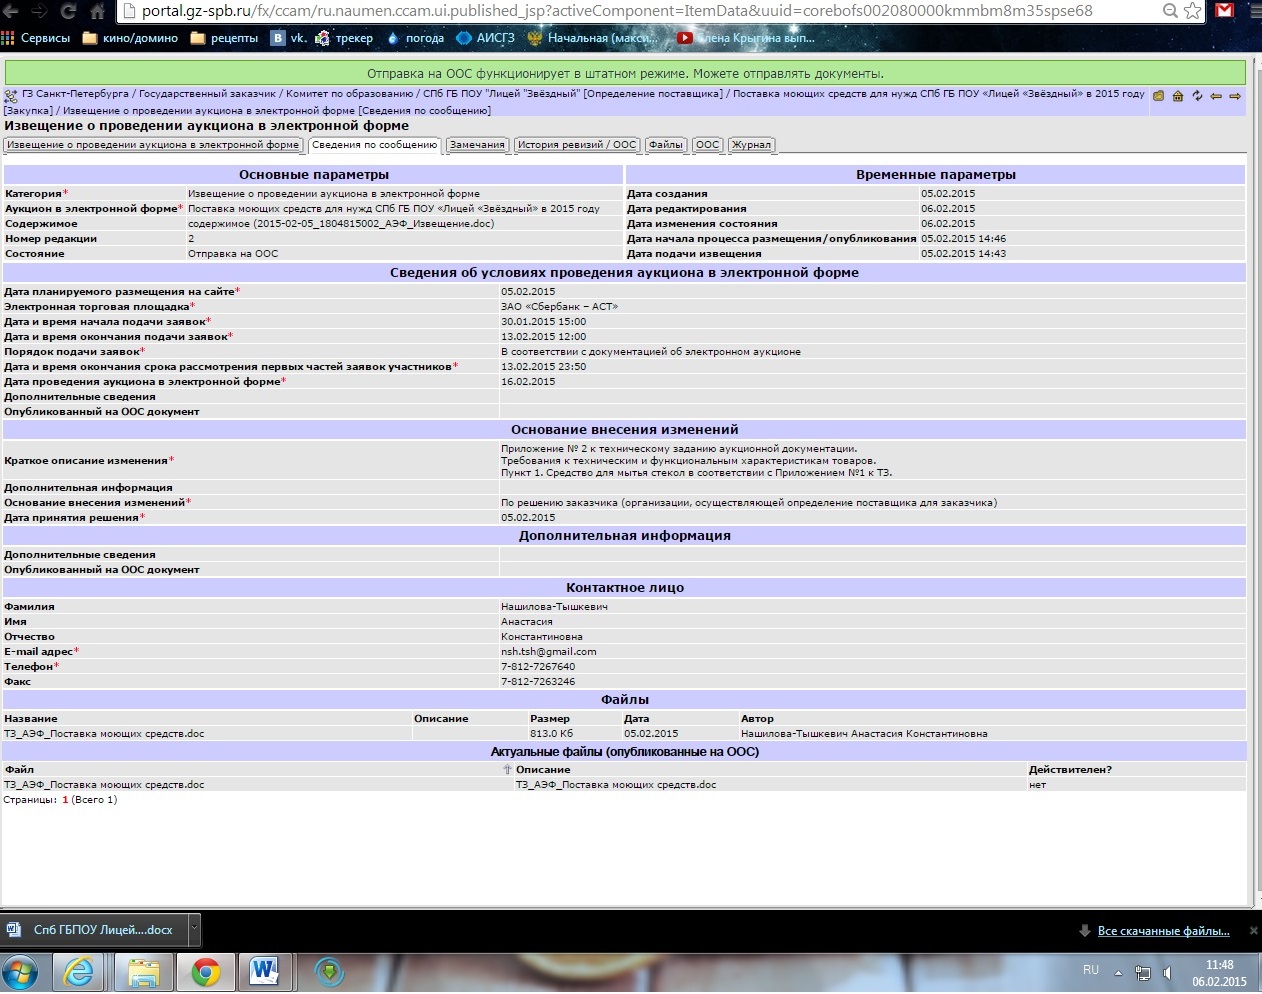The width and height of the screenshot is (1262, 994).
Task: Click breadcrumb link ГЗ Санкт-Петербурга
Action: point(75,94)
